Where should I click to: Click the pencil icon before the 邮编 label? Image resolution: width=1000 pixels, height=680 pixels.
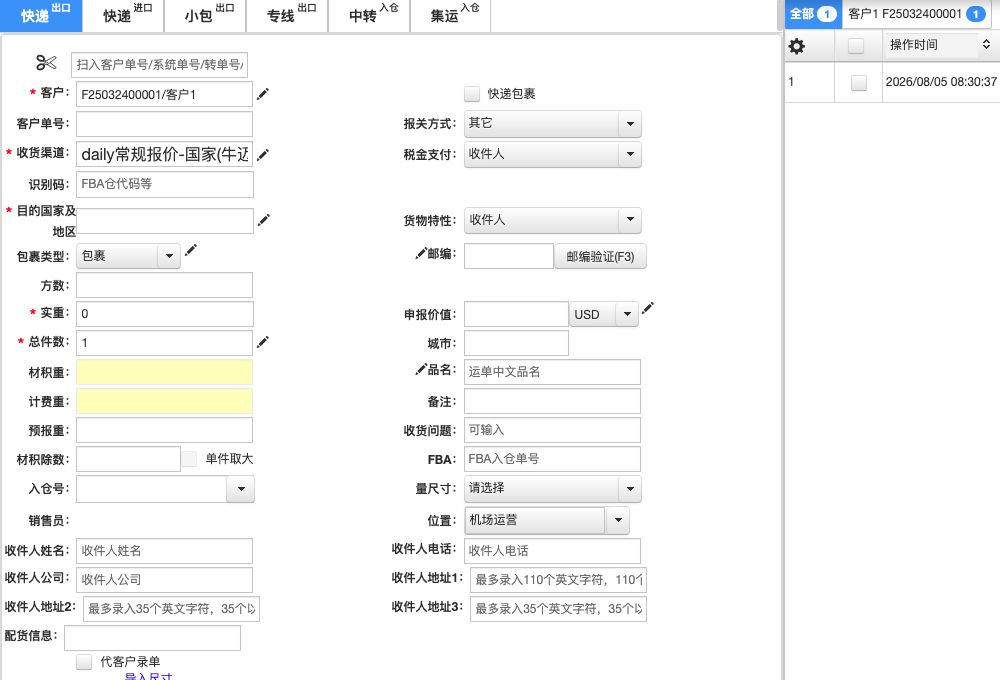click(421, 254)
